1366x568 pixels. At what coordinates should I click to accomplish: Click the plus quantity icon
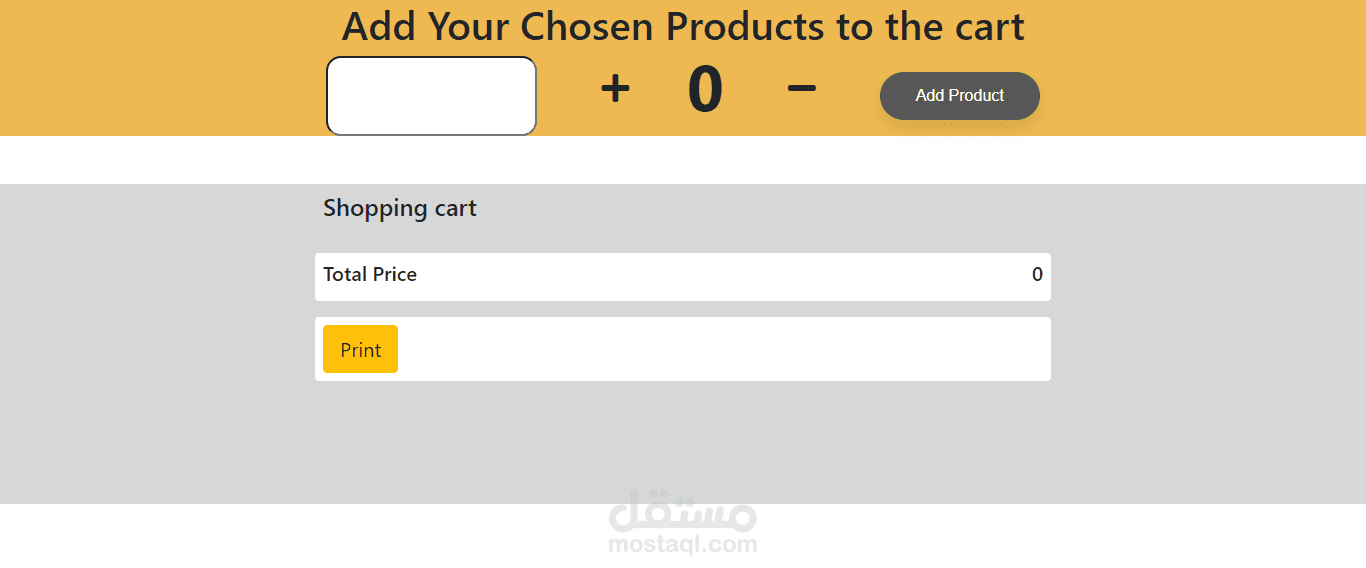pos(615,89)
